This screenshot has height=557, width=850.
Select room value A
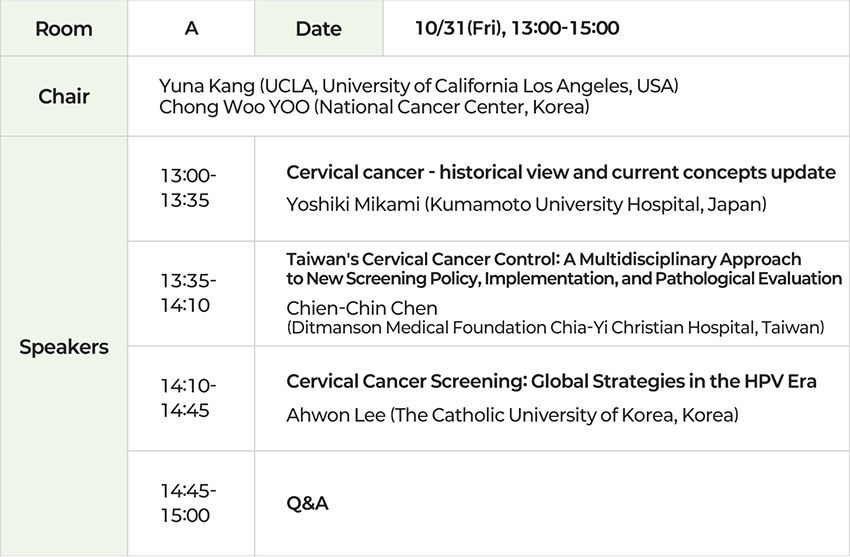pyautogui.click(x=191, y=28)
